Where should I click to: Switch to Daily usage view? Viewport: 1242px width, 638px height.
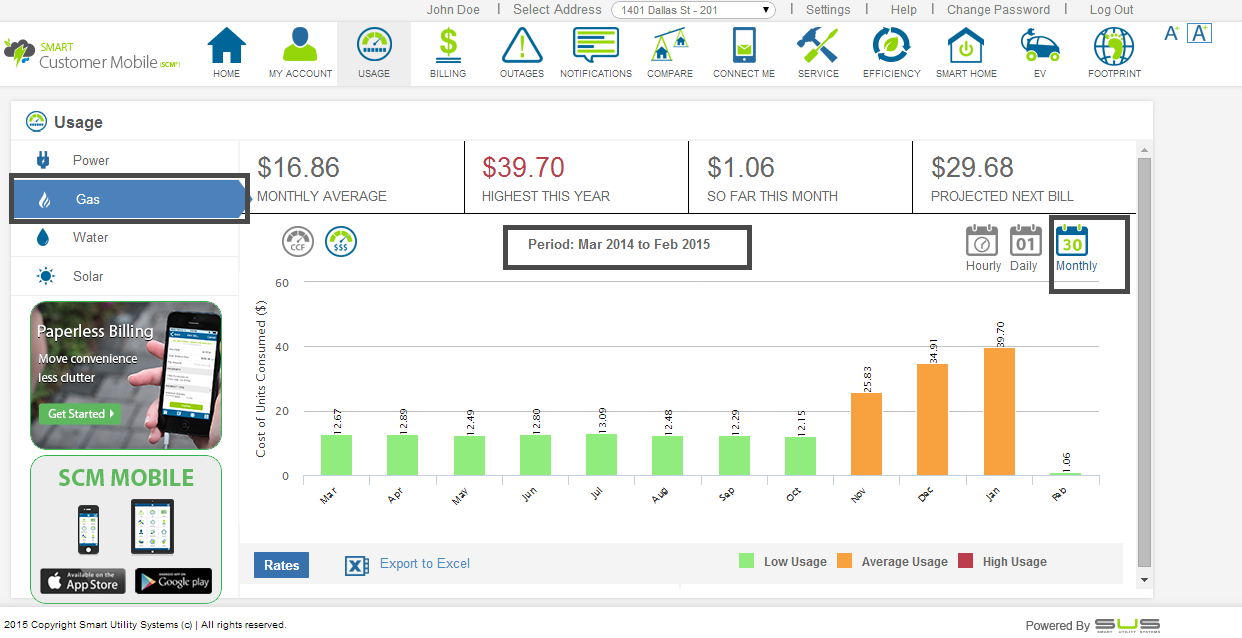click(1024, 248)
